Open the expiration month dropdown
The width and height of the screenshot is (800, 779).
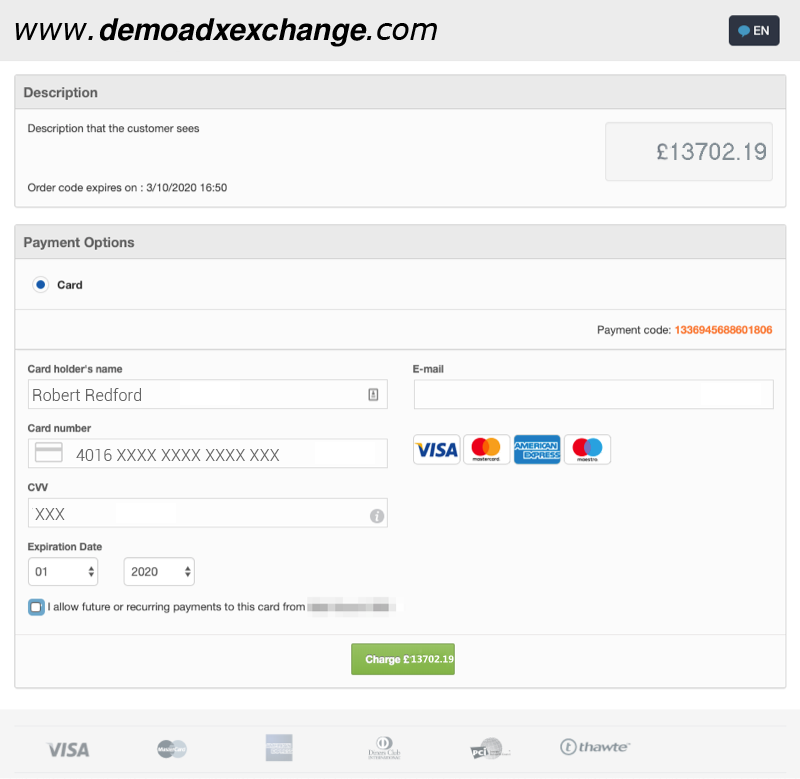[63, 572]
